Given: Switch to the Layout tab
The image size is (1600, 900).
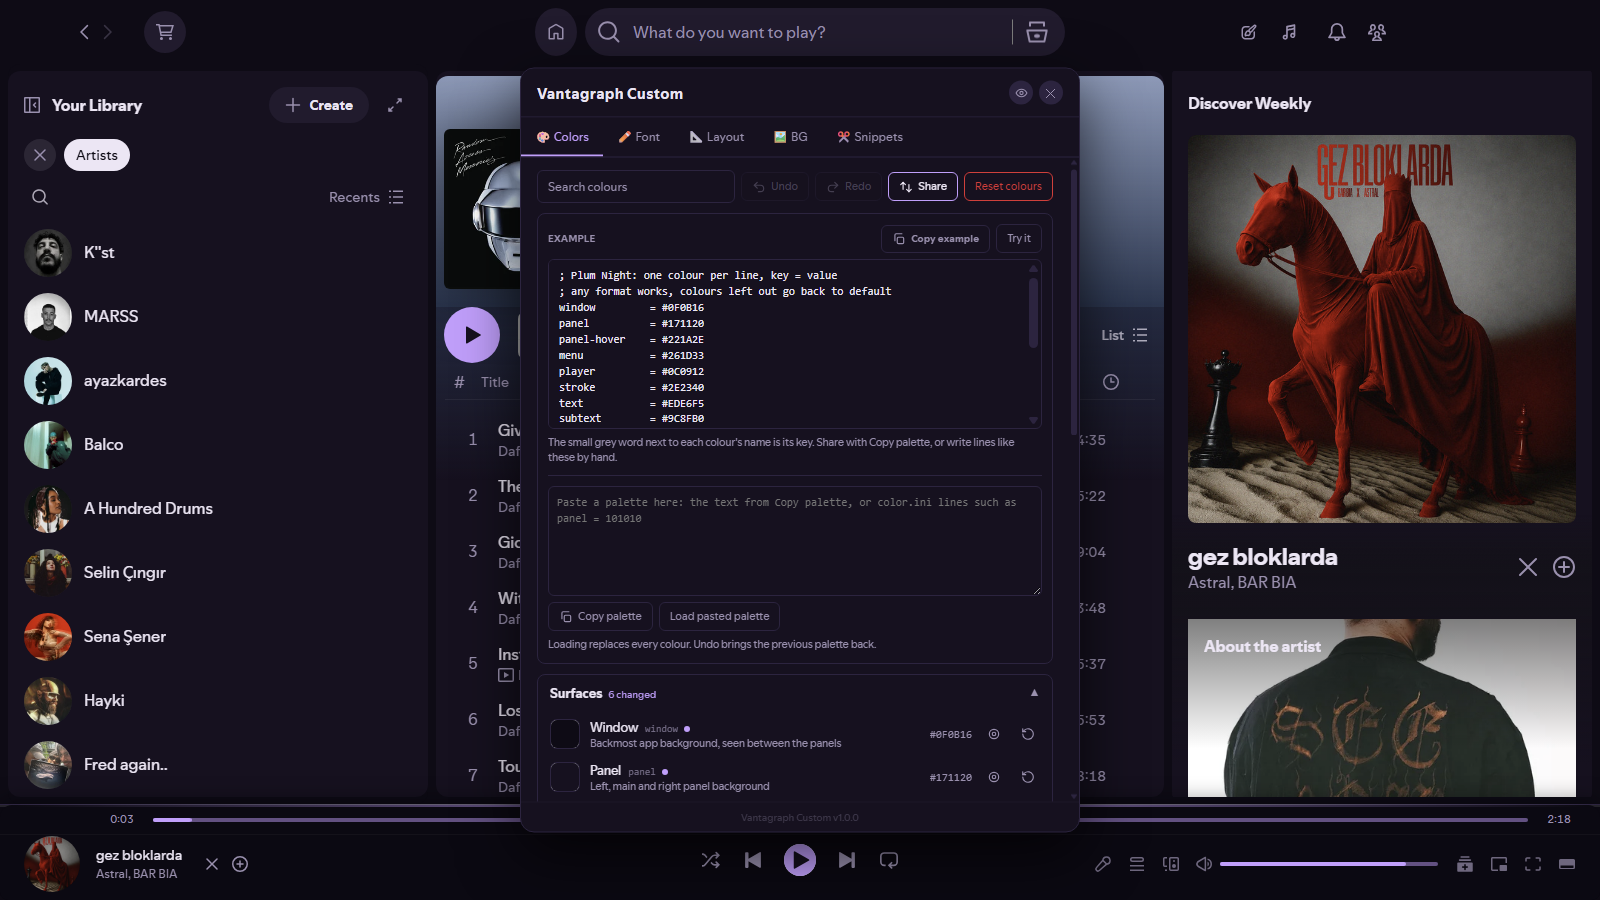Looking at the screenshot, I should point(717,137).
